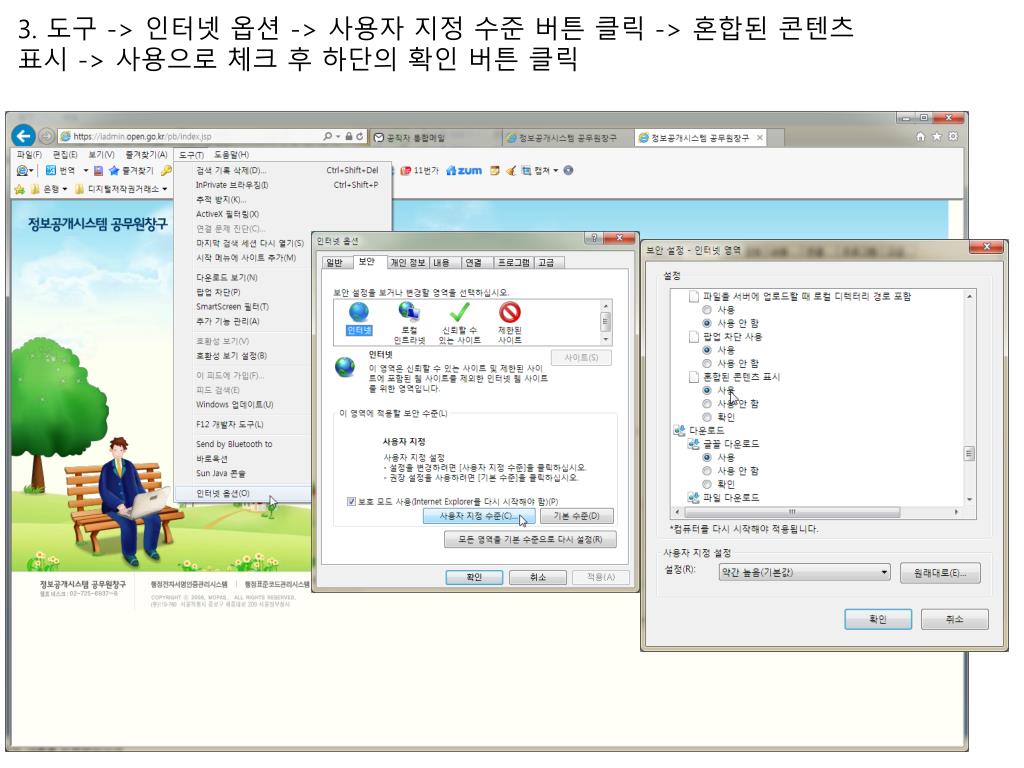The height and width of the screenshot is (768, 1024).
Task: Toggle the 보호 모드 사용 checkbox
Action: 351,502
